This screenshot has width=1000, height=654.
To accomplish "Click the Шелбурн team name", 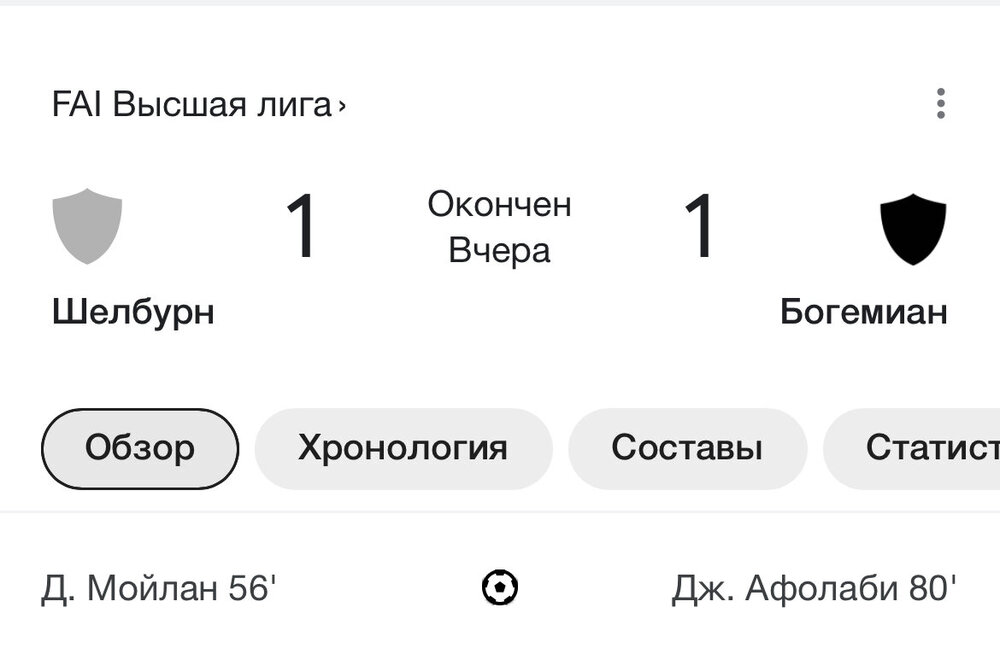I will (x=133, y=312).
